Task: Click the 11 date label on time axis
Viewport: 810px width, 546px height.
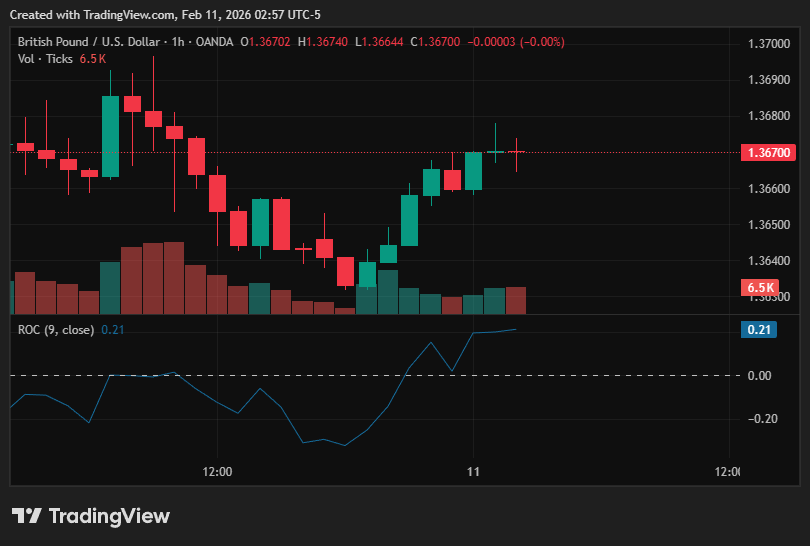Action: tap(473, 472)
